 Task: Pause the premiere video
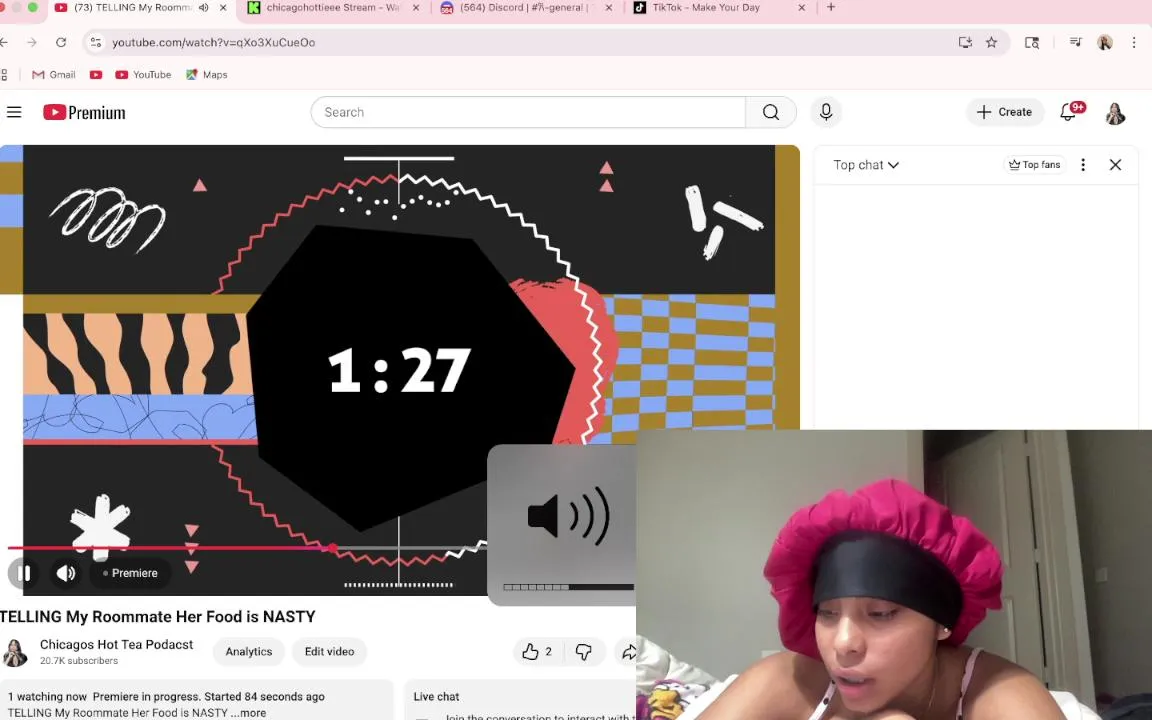(x=24, y=573)
